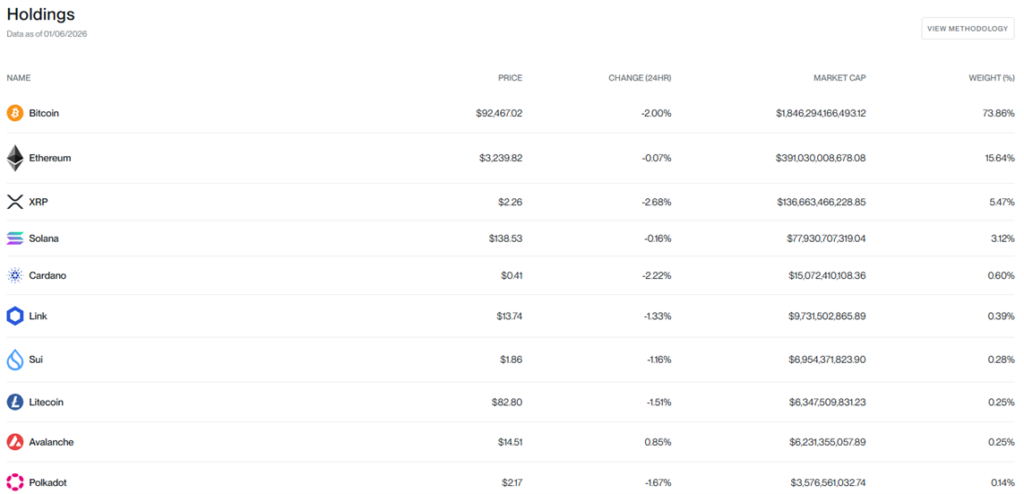Click the Weight (%) column header

pos(992,77)
